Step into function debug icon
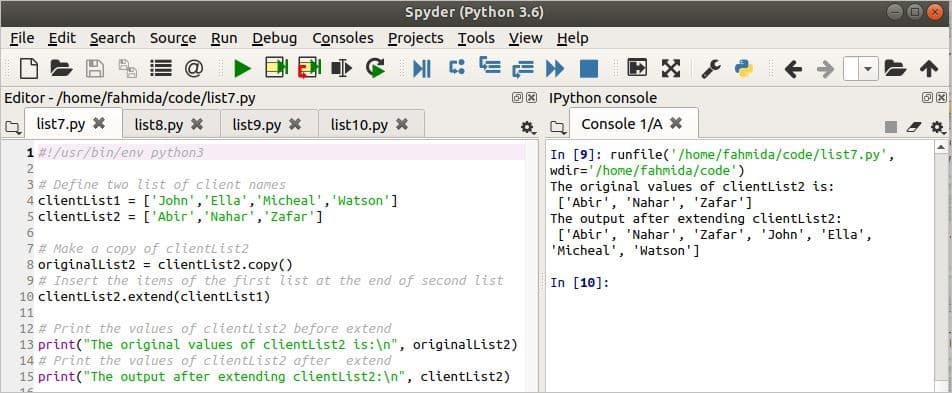 click(490, 67)
